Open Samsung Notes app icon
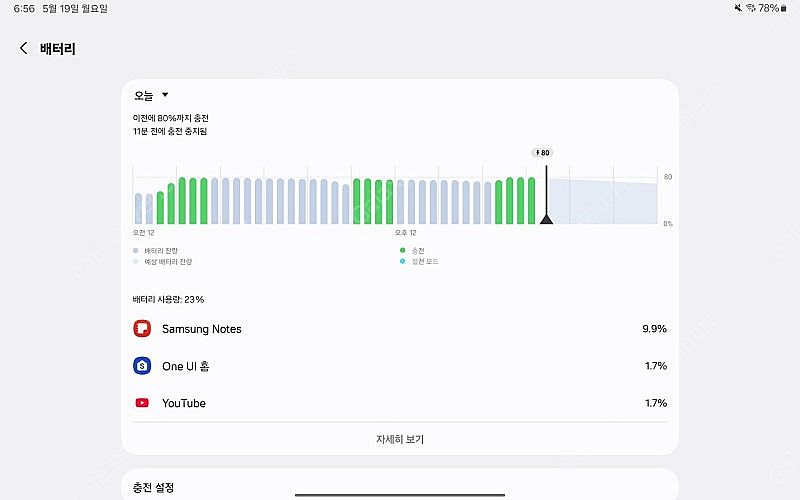Viewport: 800px width, 500px height. [142, 329]
